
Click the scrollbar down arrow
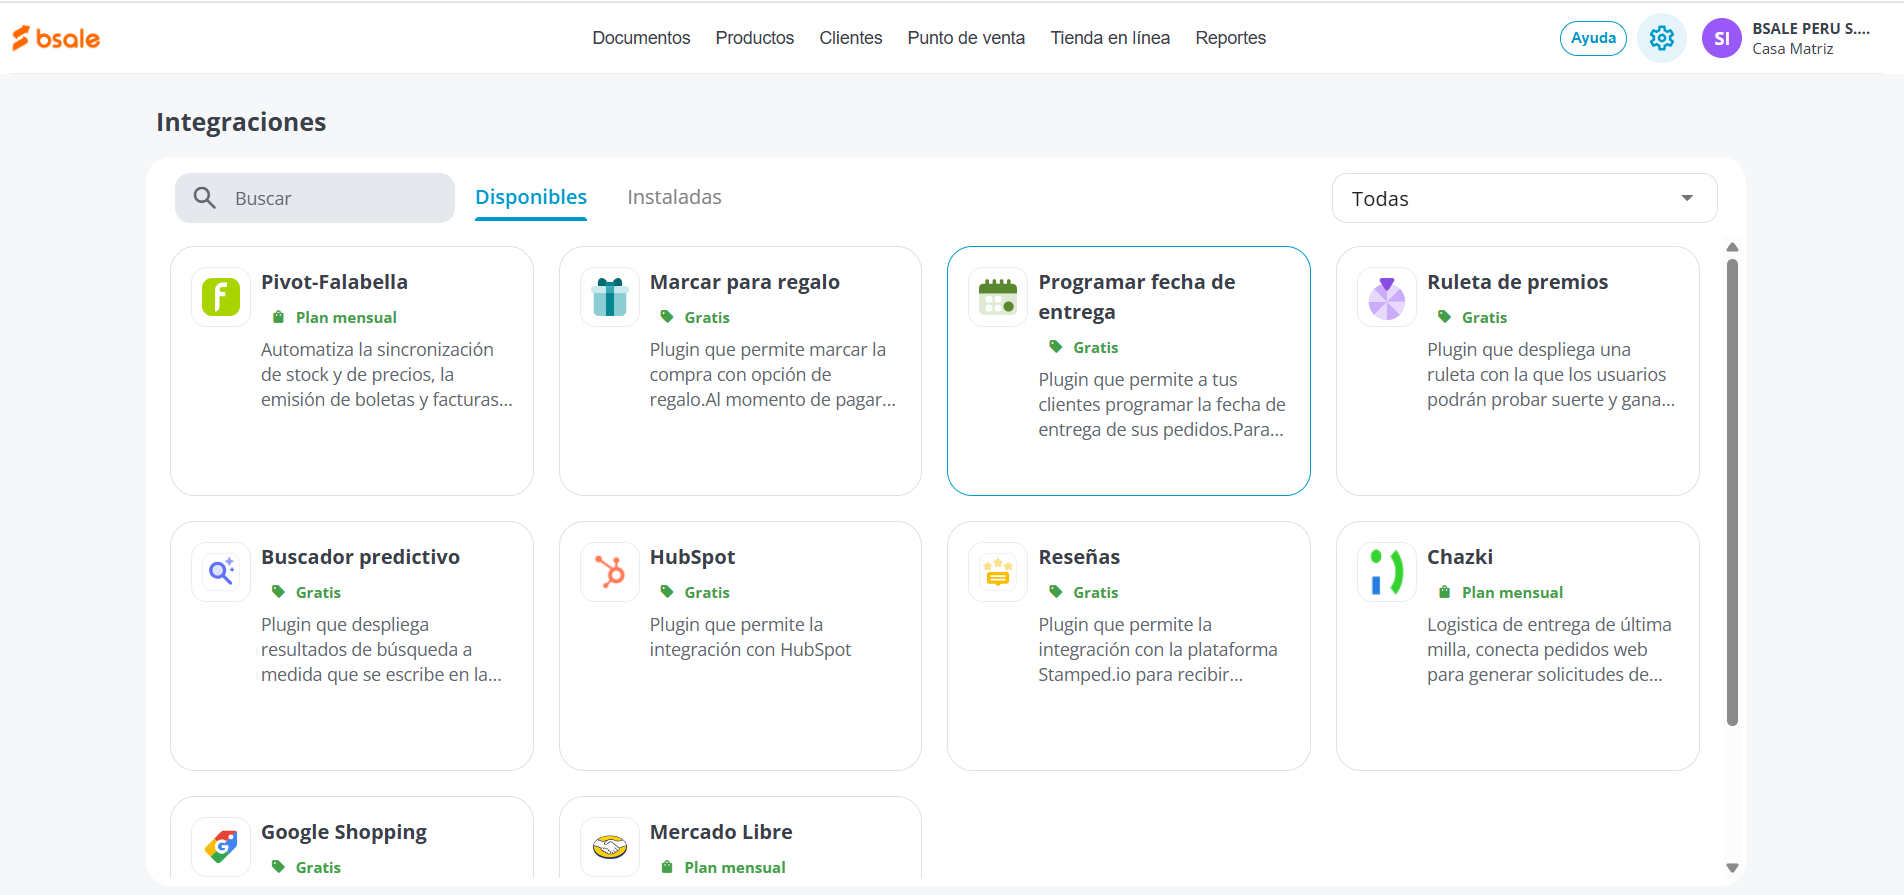click(x=1732, y=868)
